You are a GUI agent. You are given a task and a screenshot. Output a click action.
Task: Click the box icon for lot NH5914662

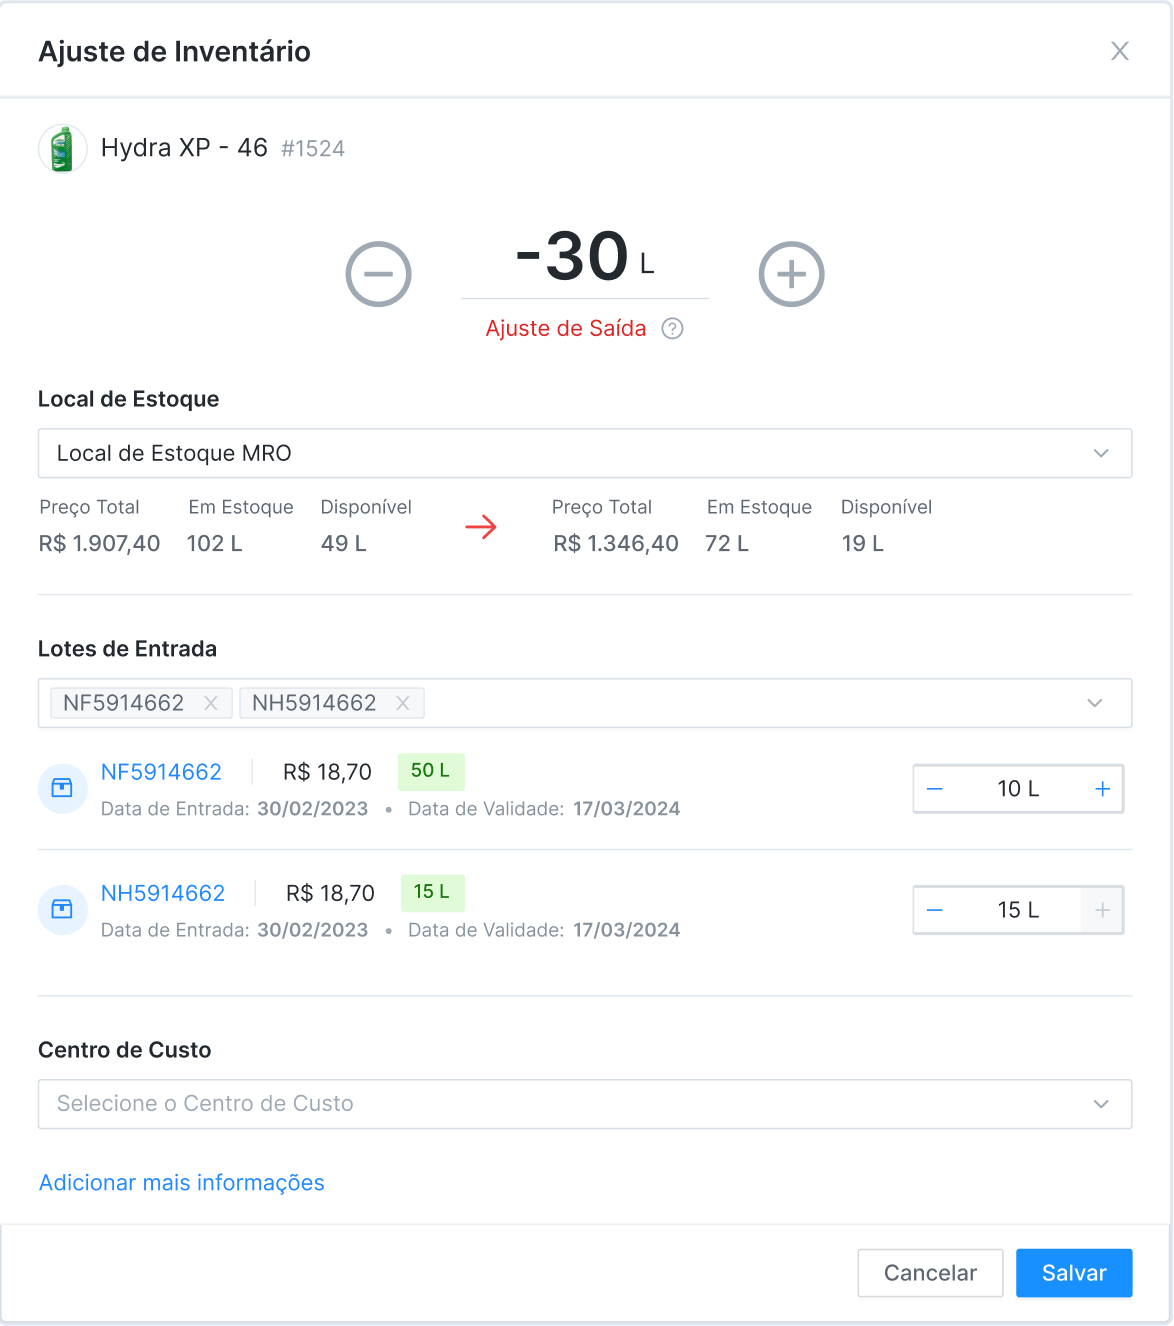click(62, 909)
